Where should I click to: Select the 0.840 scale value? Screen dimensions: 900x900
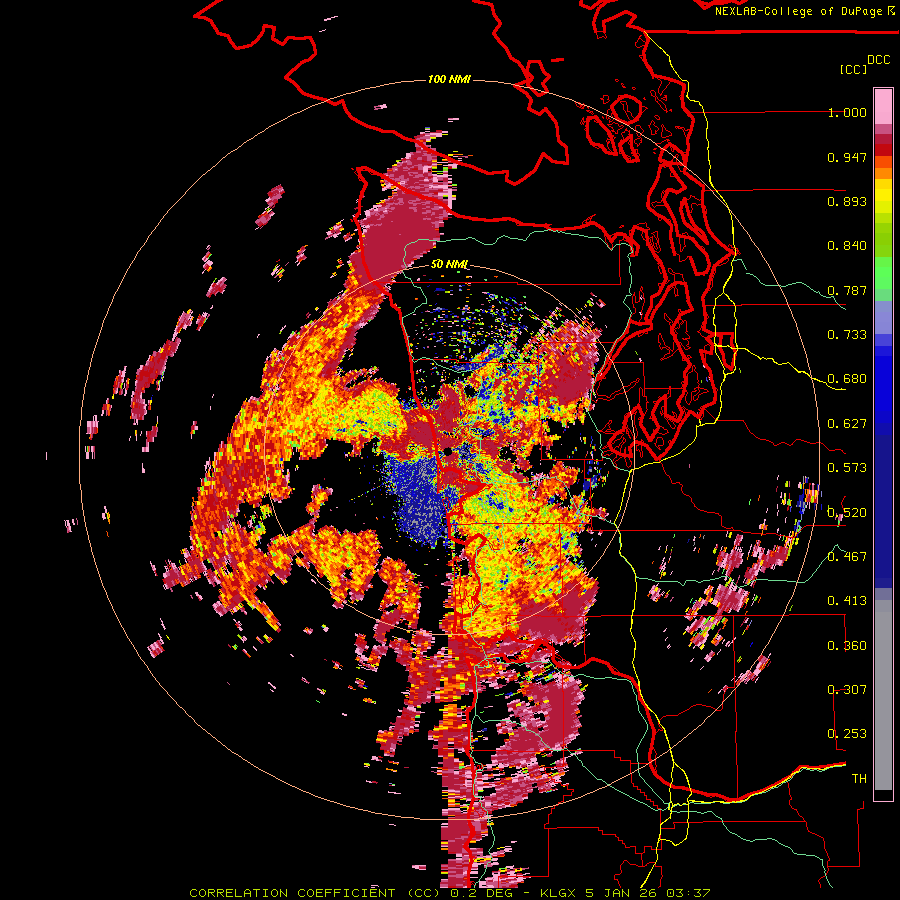pos(847,246)
